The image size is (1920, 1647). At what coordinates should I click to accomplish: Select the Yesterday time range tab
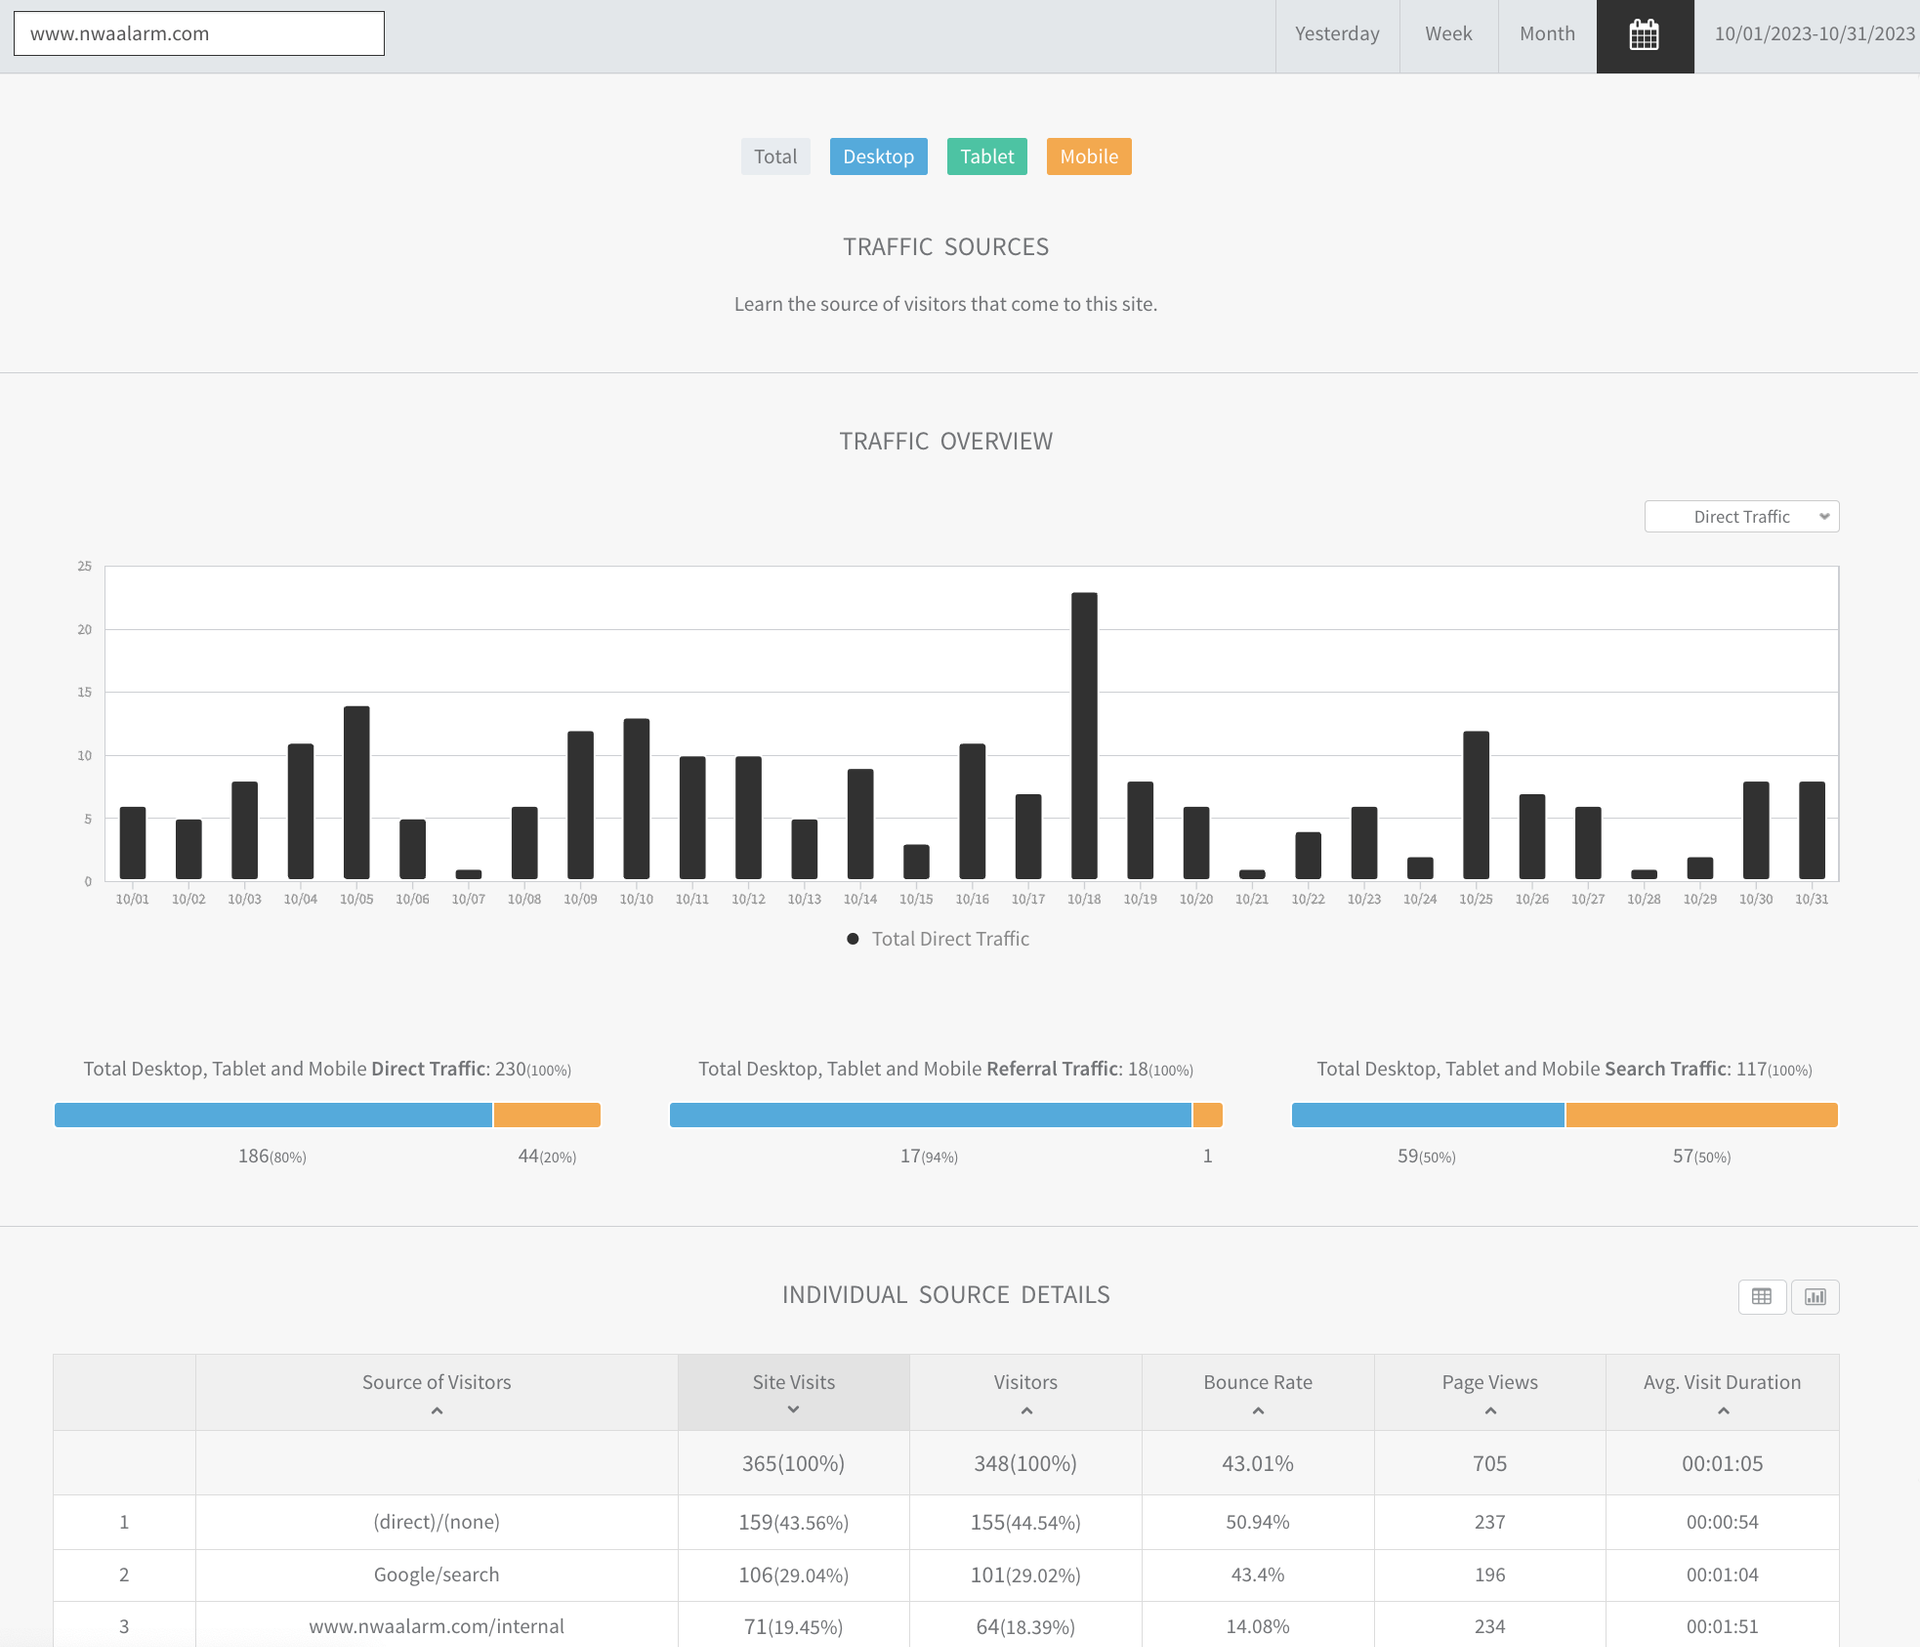pyautogui.click(x=1337, y=34)
